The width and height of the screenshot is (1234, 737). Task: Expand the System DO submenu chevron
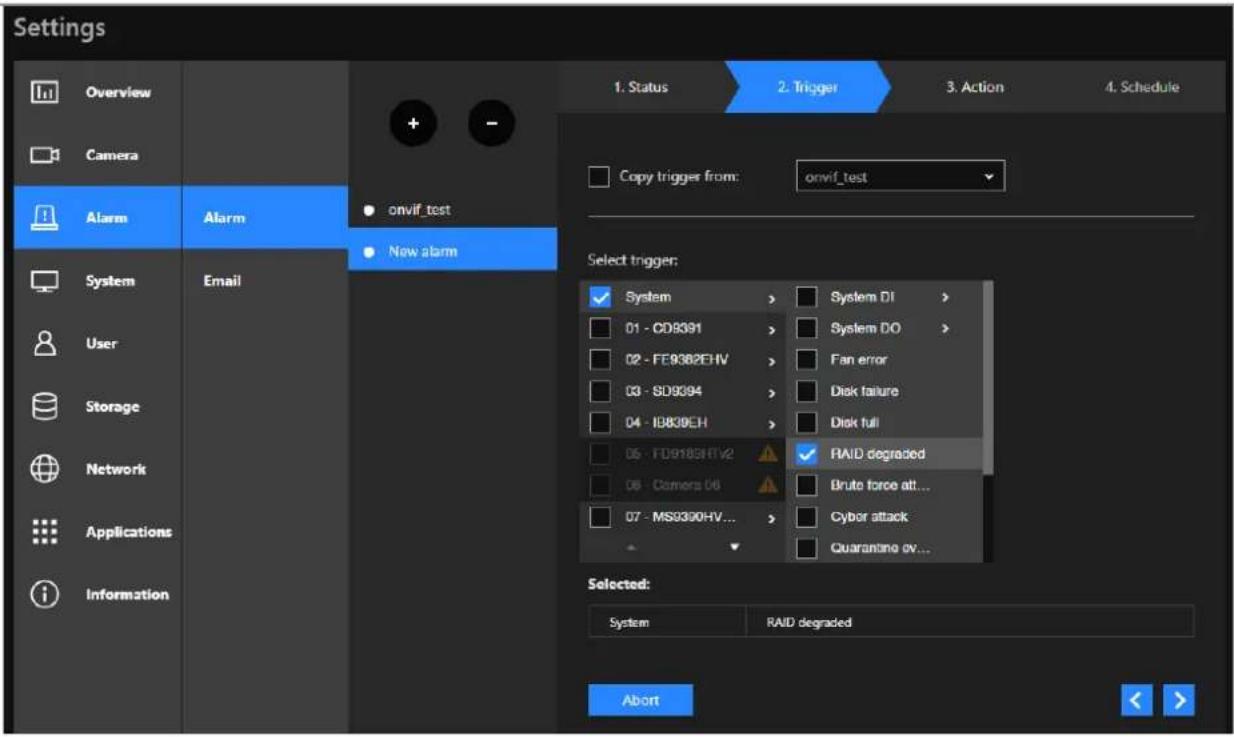tap(945, 328)
